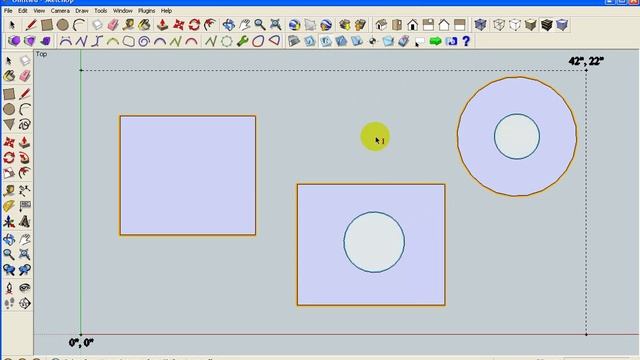Select the Freehand tool in the left palette
Viewport: 640px width, 360px height.
click(x=24, y=124)
